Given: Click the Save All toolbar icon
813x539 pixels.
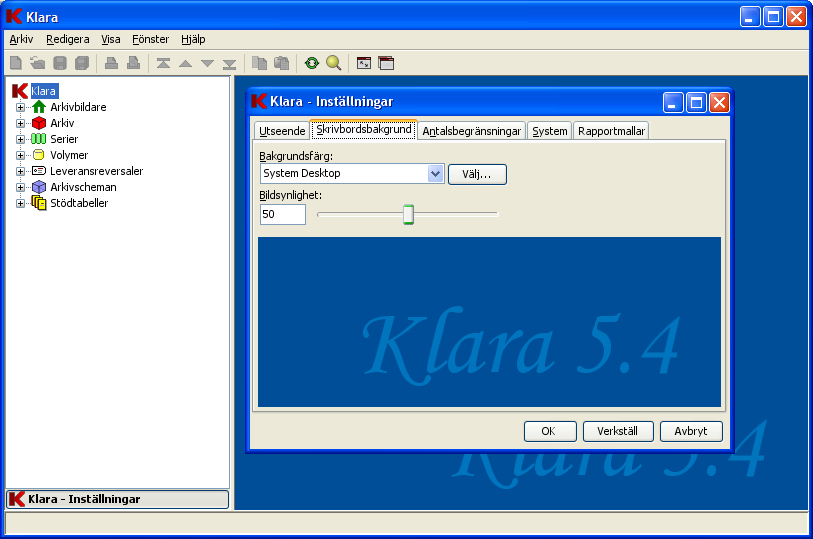Looking at the screenshot, I should pyautogui.click(x=82, y=63).
